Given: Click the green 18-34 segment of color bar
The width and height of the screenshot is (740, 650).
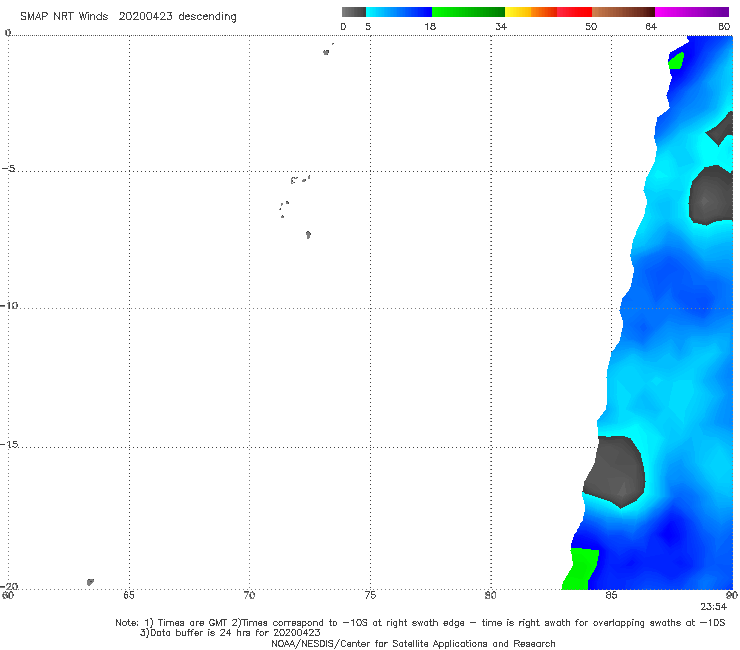Looking at the screenshot, I should 468,12.
